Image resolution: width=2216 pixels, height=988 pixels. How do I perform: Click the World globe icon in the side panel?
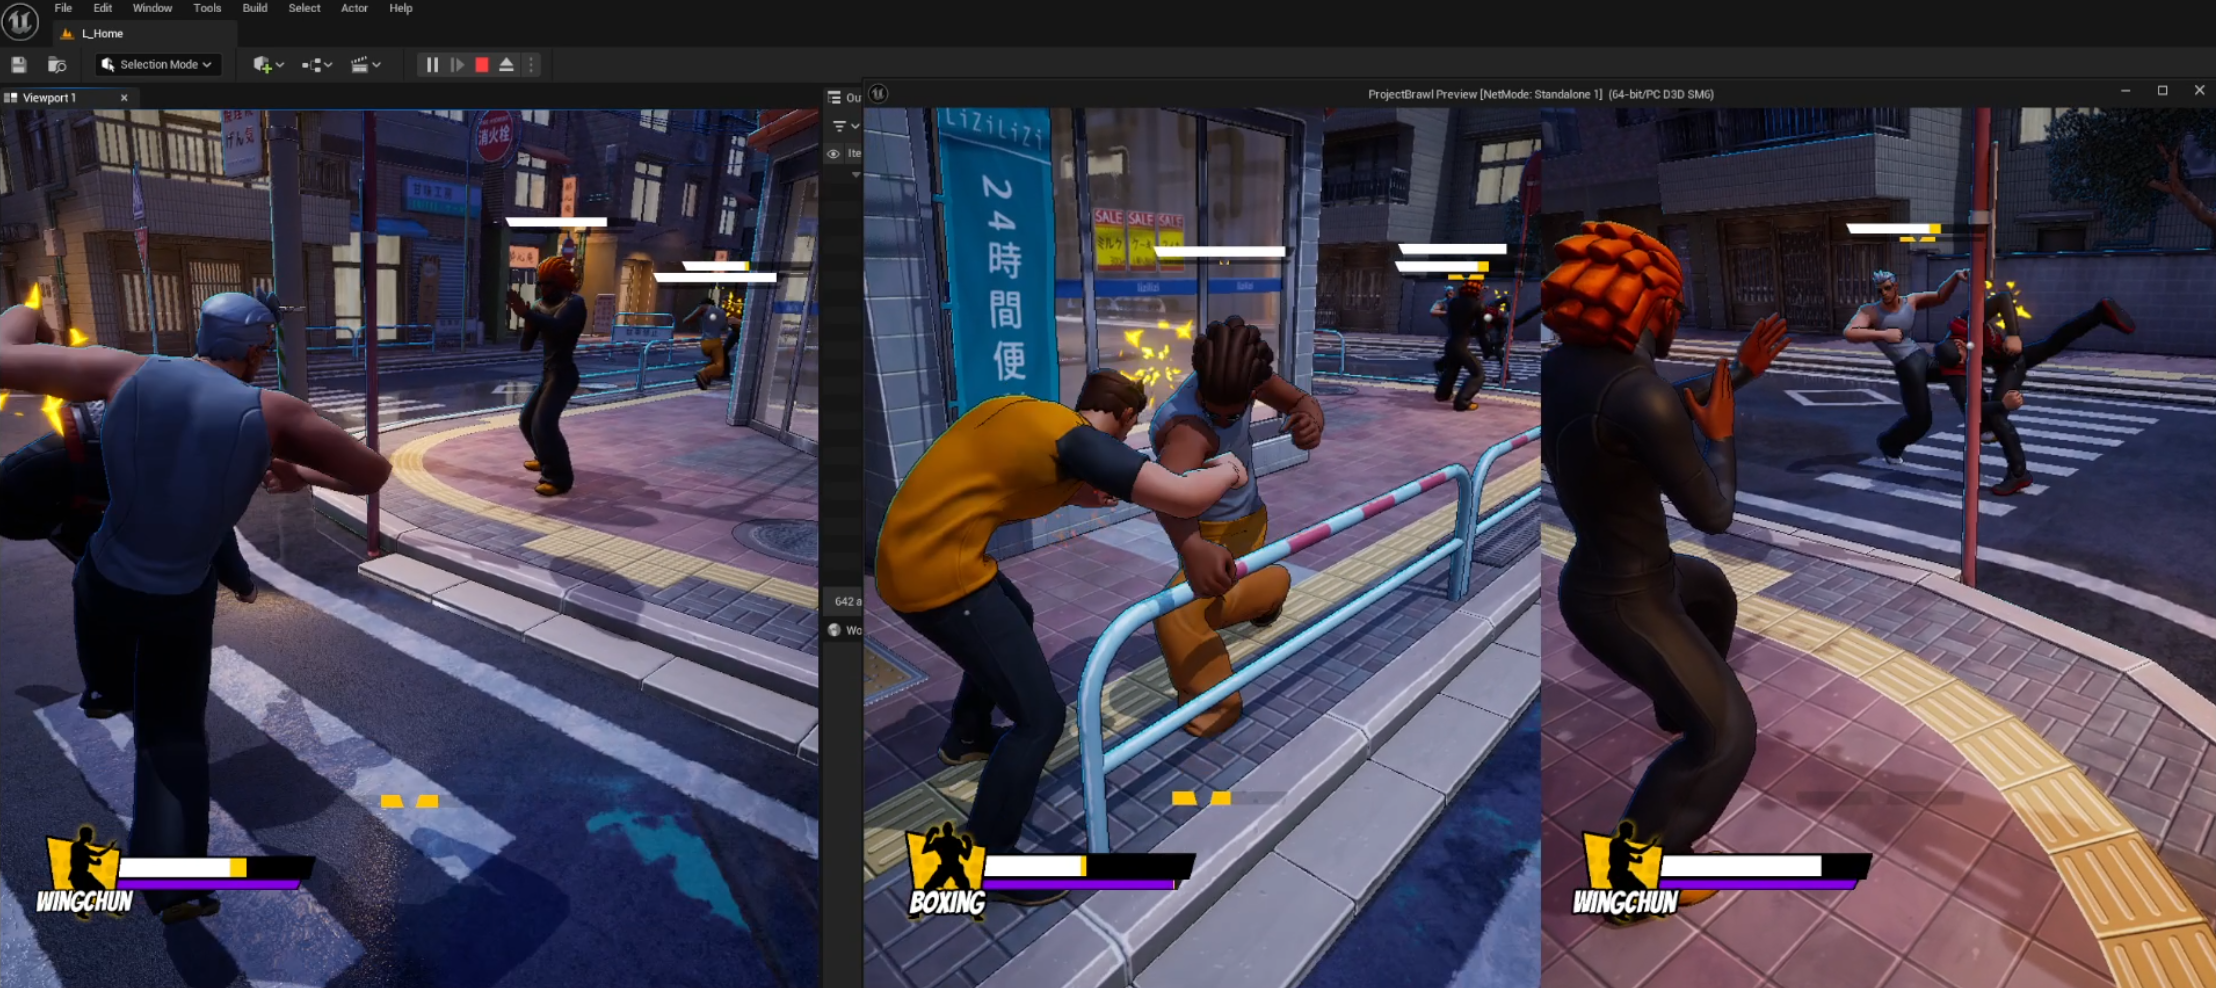[835, 630]
